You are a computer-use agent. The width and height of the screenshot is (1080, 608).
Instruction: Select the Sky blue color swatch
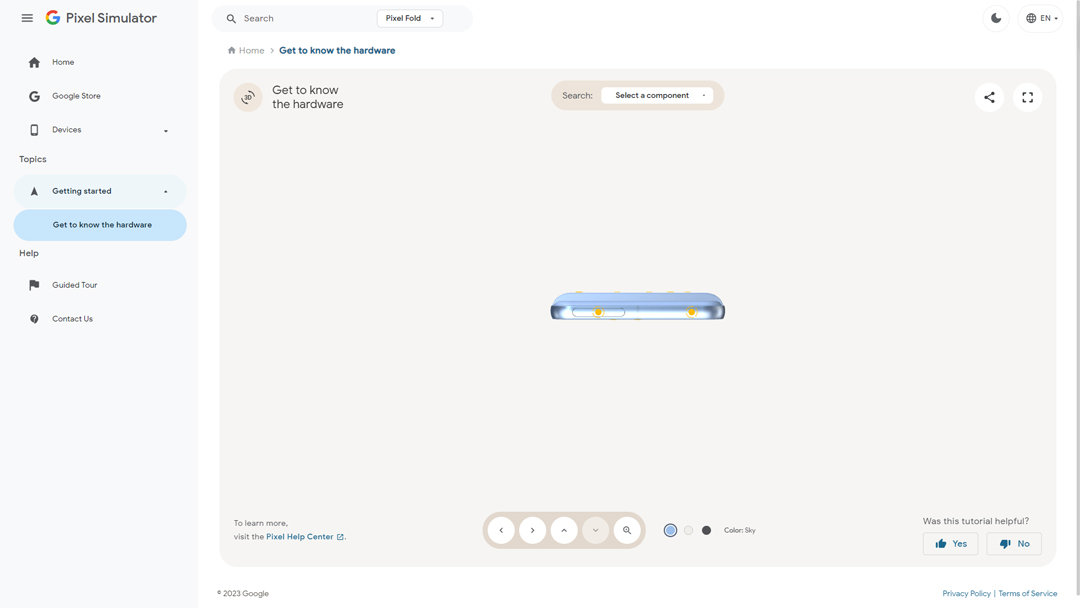pos(670,530)
